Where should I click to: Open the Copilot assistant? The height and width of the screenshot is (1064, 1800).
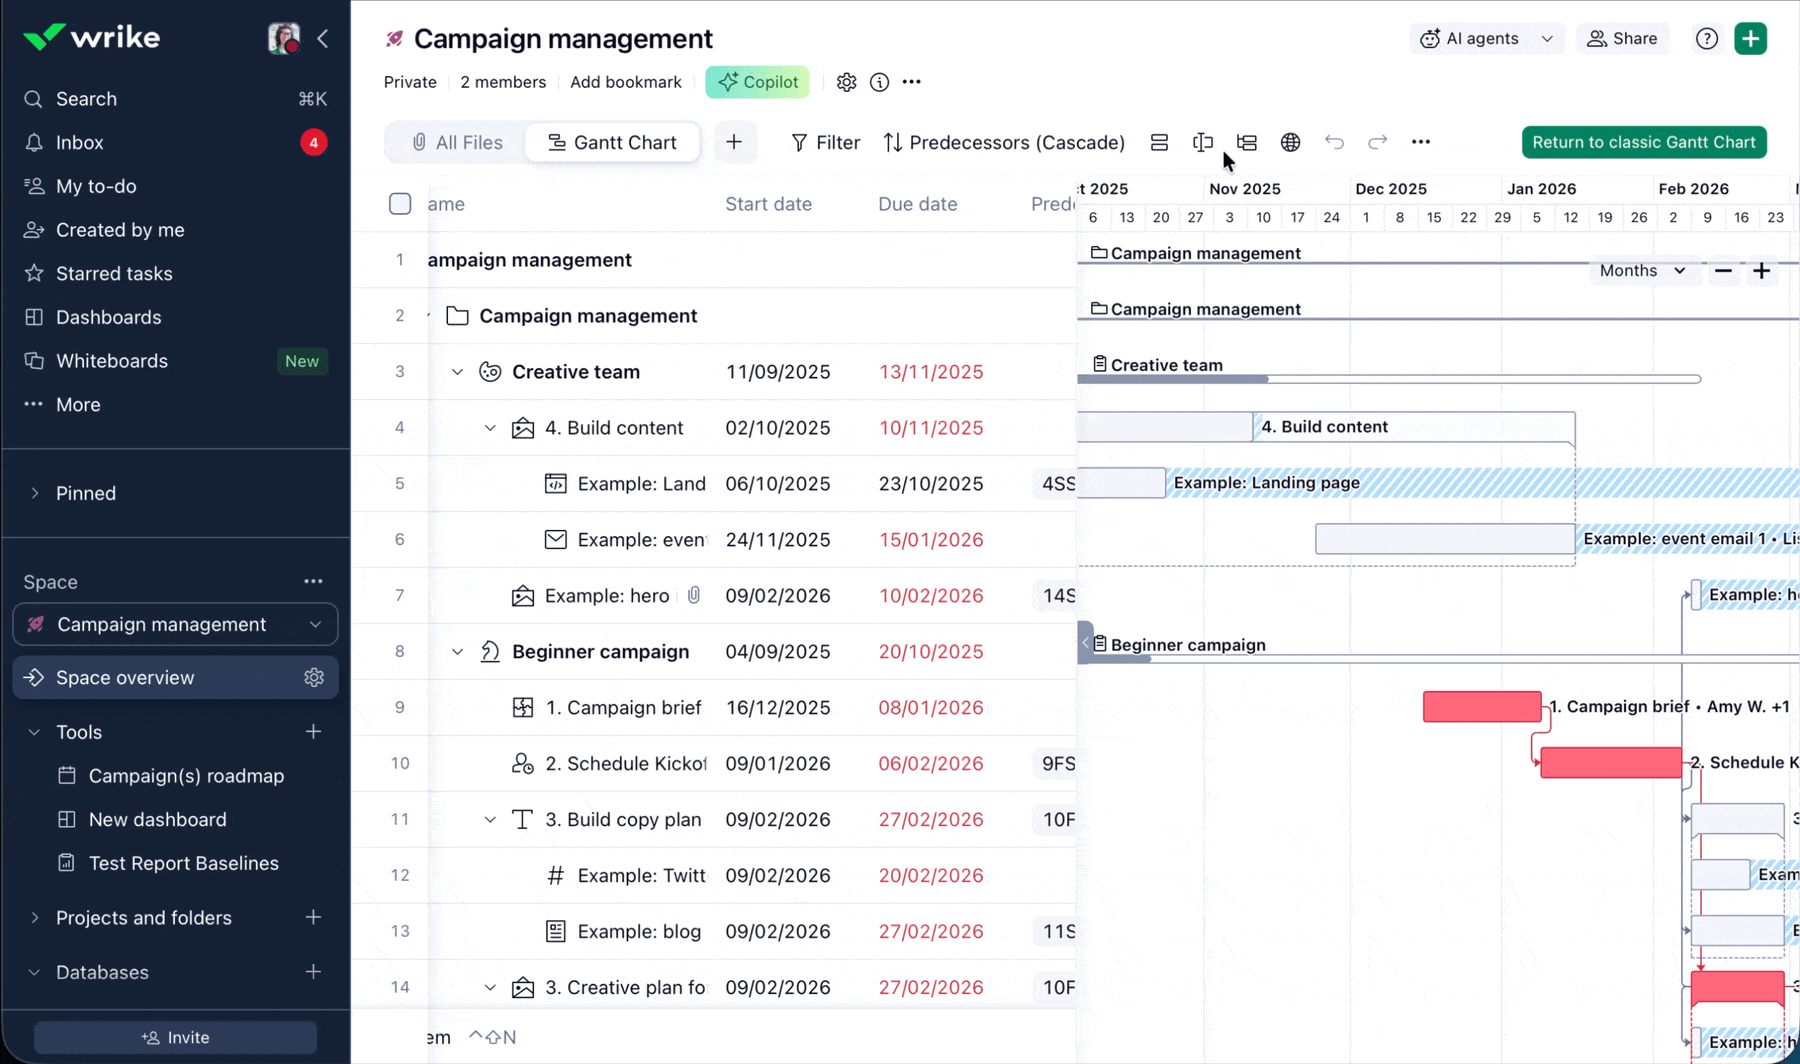(757, 82)
